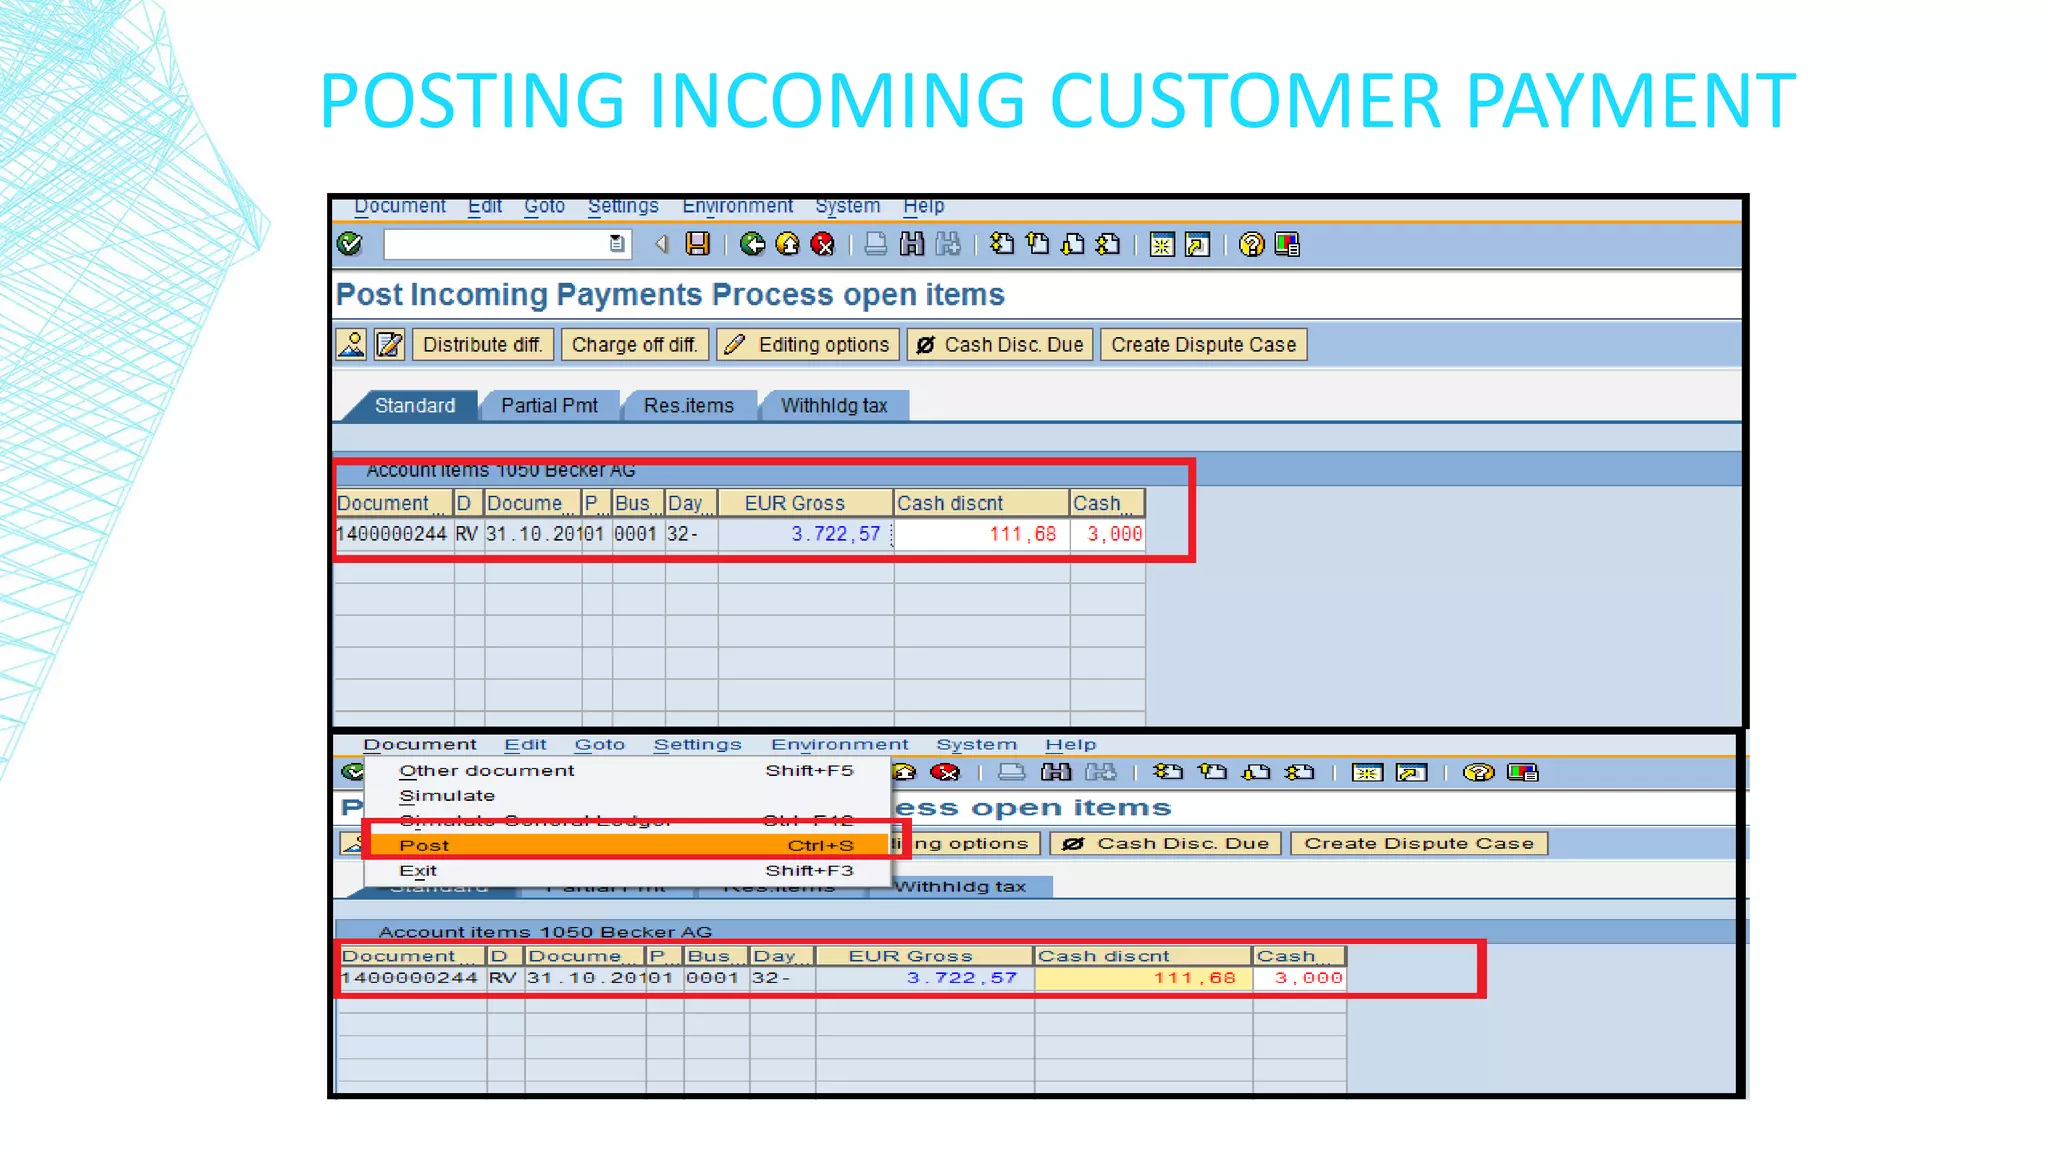This screenshot has width=2048, height=1152.
Task: Switch to Res.items tab in top window
Action: [x=688, y=405]
